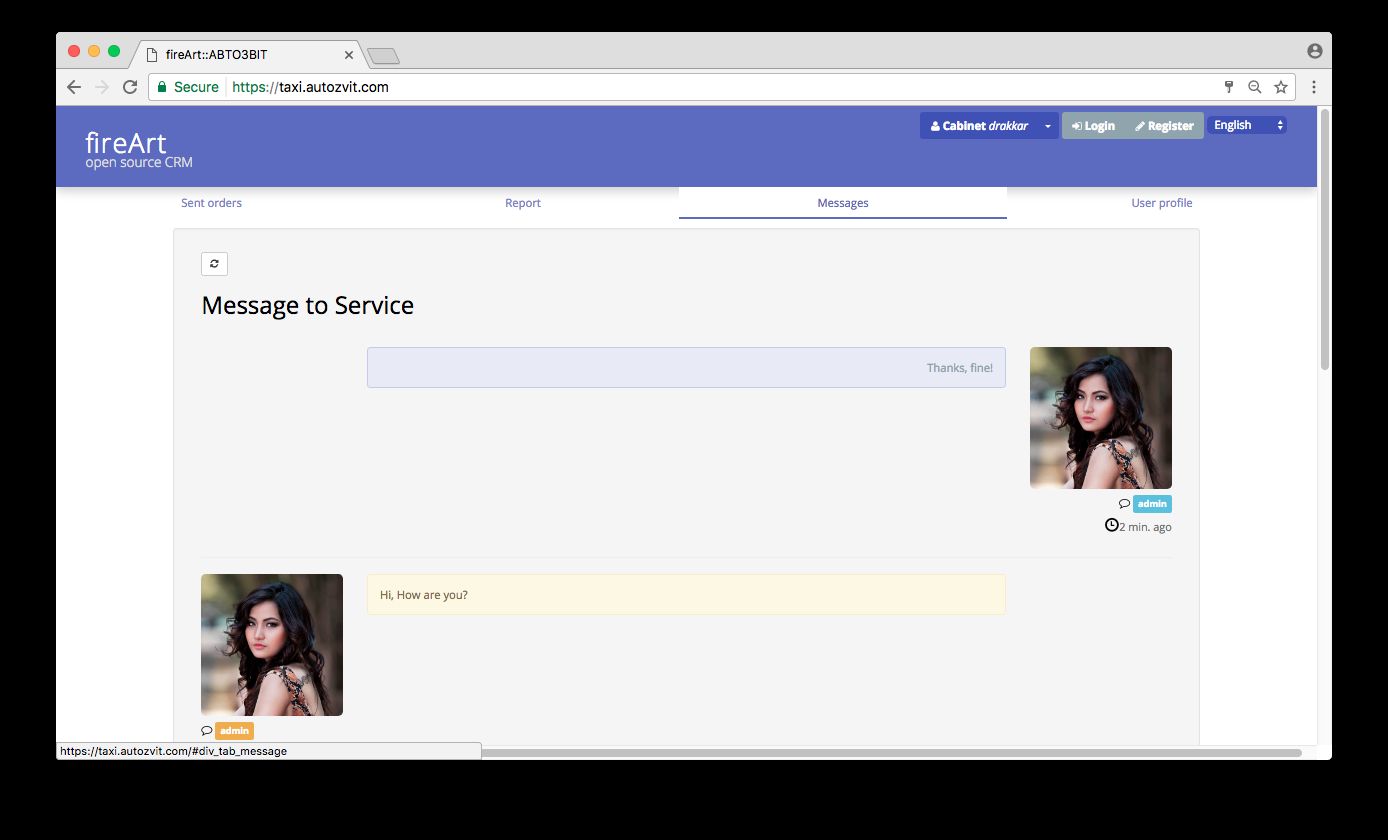Click the Login button
The width and height of the screenshot is (1388, 840).
tap(1093, 126)
